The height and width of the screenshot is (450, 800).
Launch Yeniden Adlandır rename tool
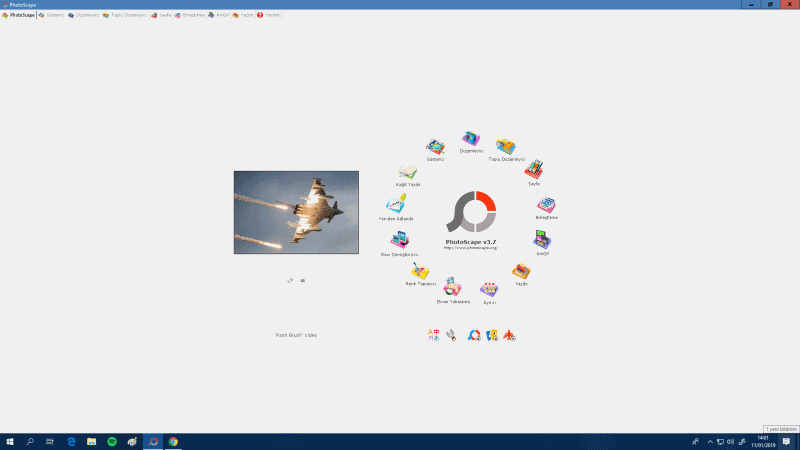point(397,204)
